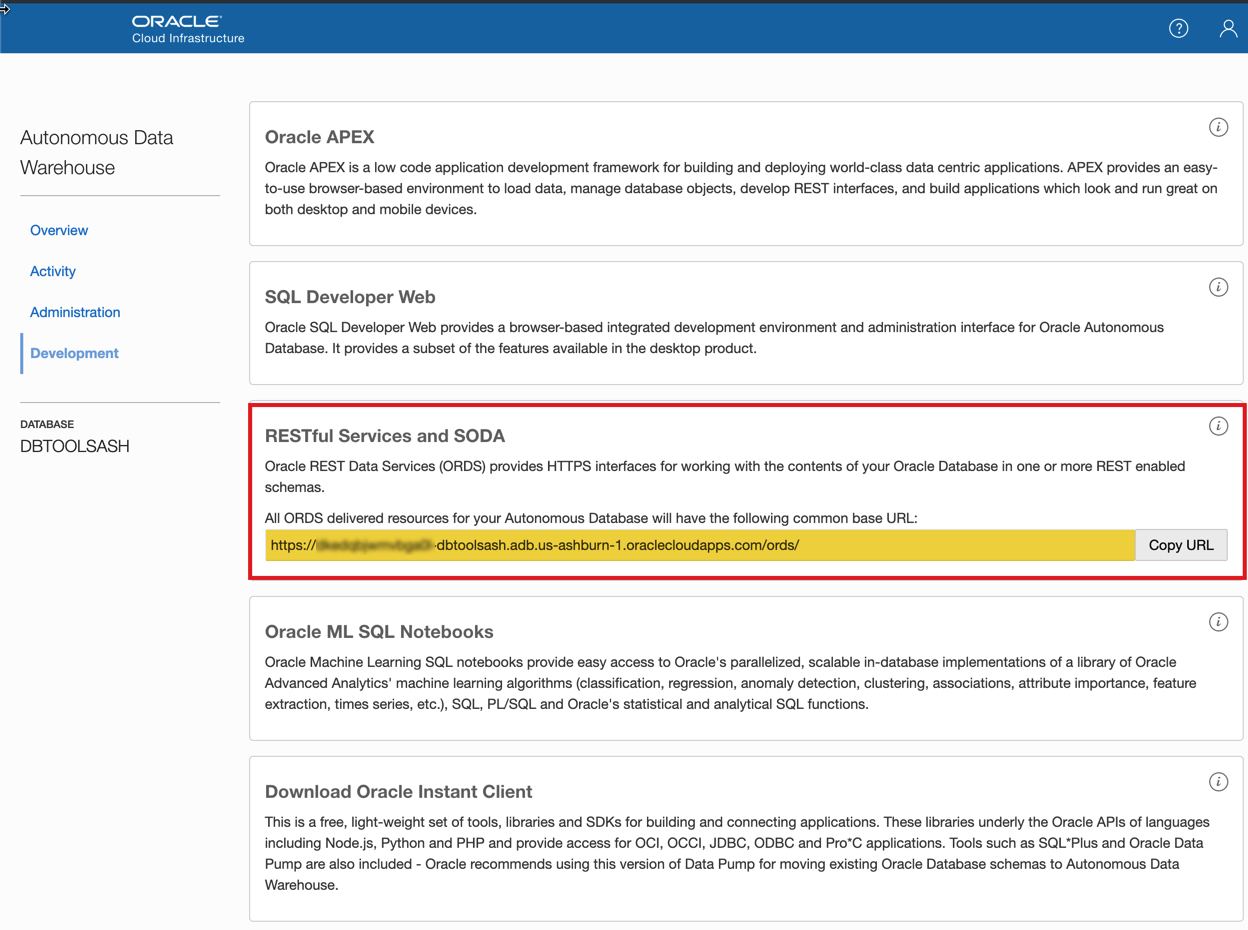Select the Development section
Screen dimensions: 1248x930
click(x=74, y=353)
